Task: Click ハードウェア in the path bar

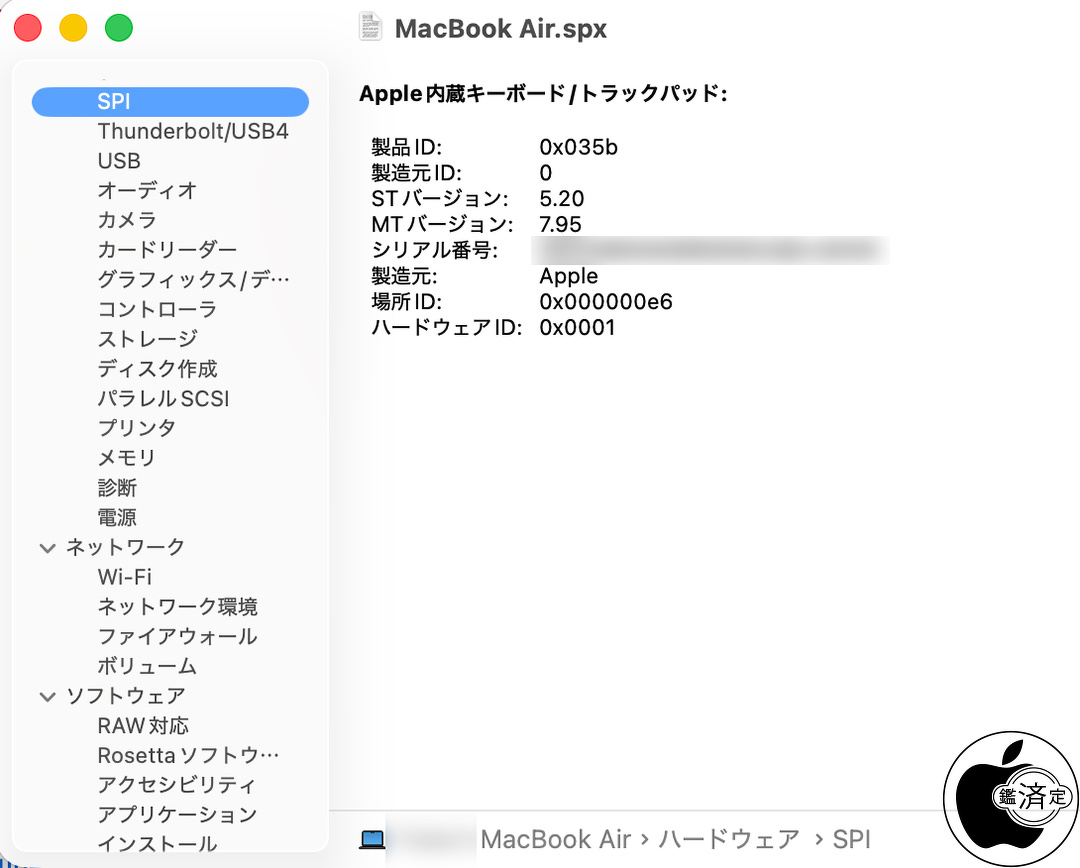Action: [729, 839]
